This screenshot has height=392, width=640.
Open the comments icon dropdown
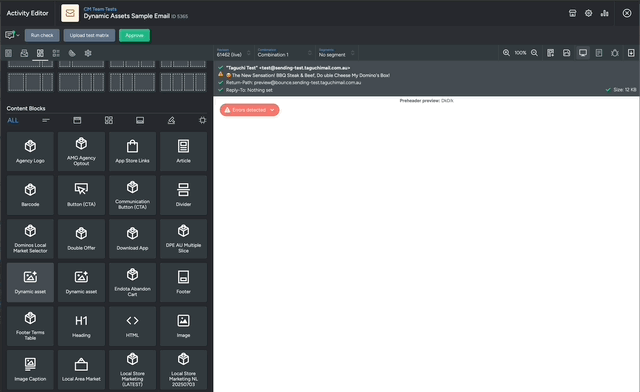point(12,35)
